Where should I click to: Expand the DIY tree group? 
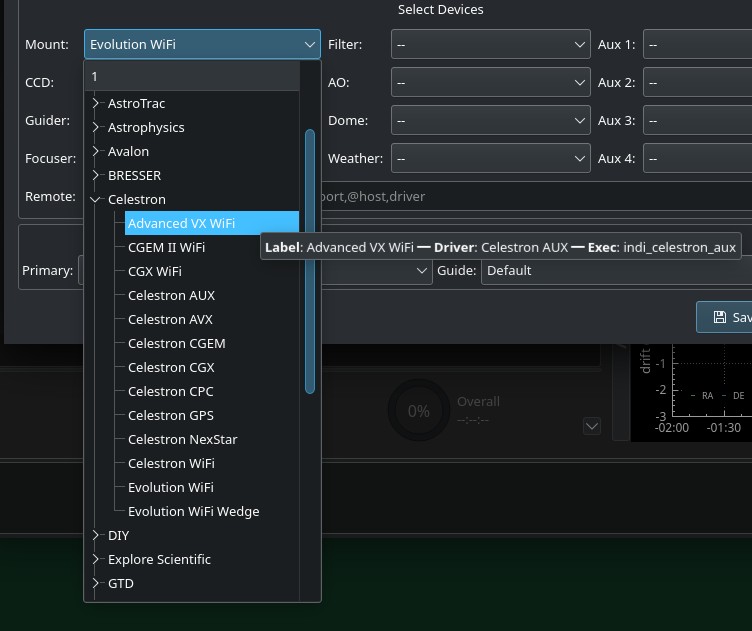[95, 535]
